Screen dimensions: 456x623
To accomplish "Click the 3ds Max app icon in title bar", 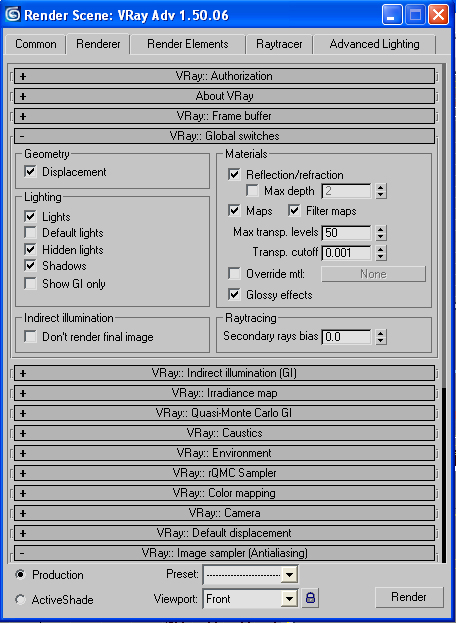I will pyautogui.click(x=12, y=15).
